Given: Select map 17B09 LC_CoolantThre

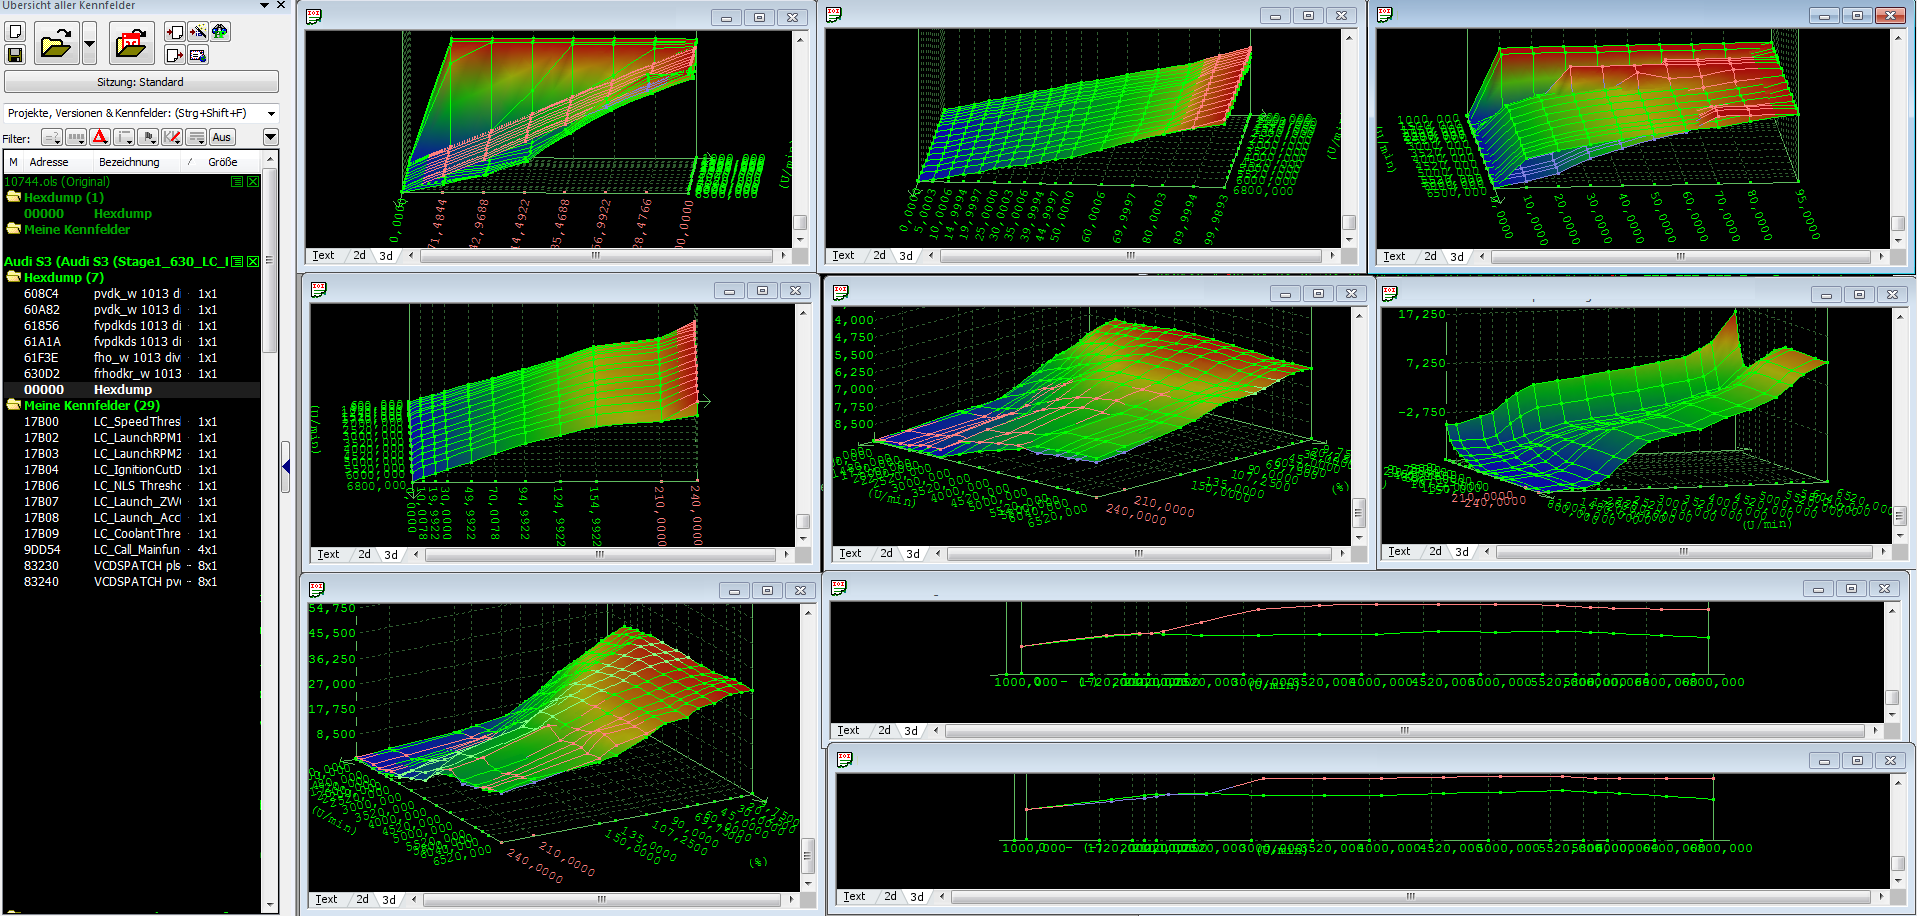Looking at the screenshot, I should point(132,534).
